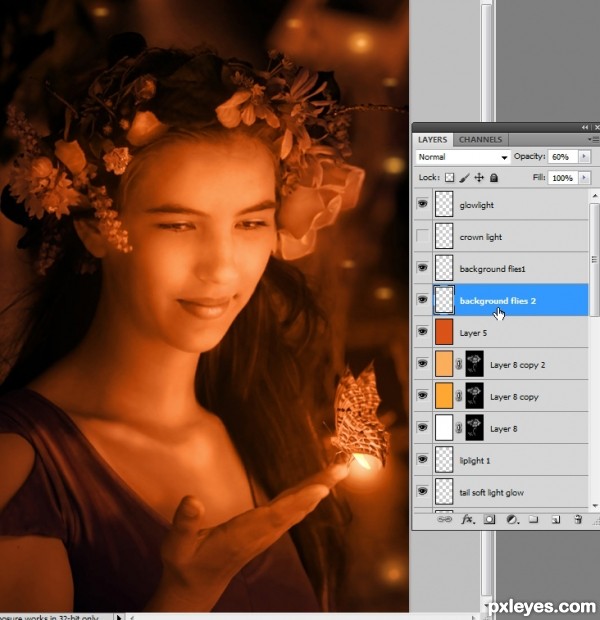The width and height of the screenshot is (600, 620).
Task: Select the glowlight layer name
Action: 477,205
